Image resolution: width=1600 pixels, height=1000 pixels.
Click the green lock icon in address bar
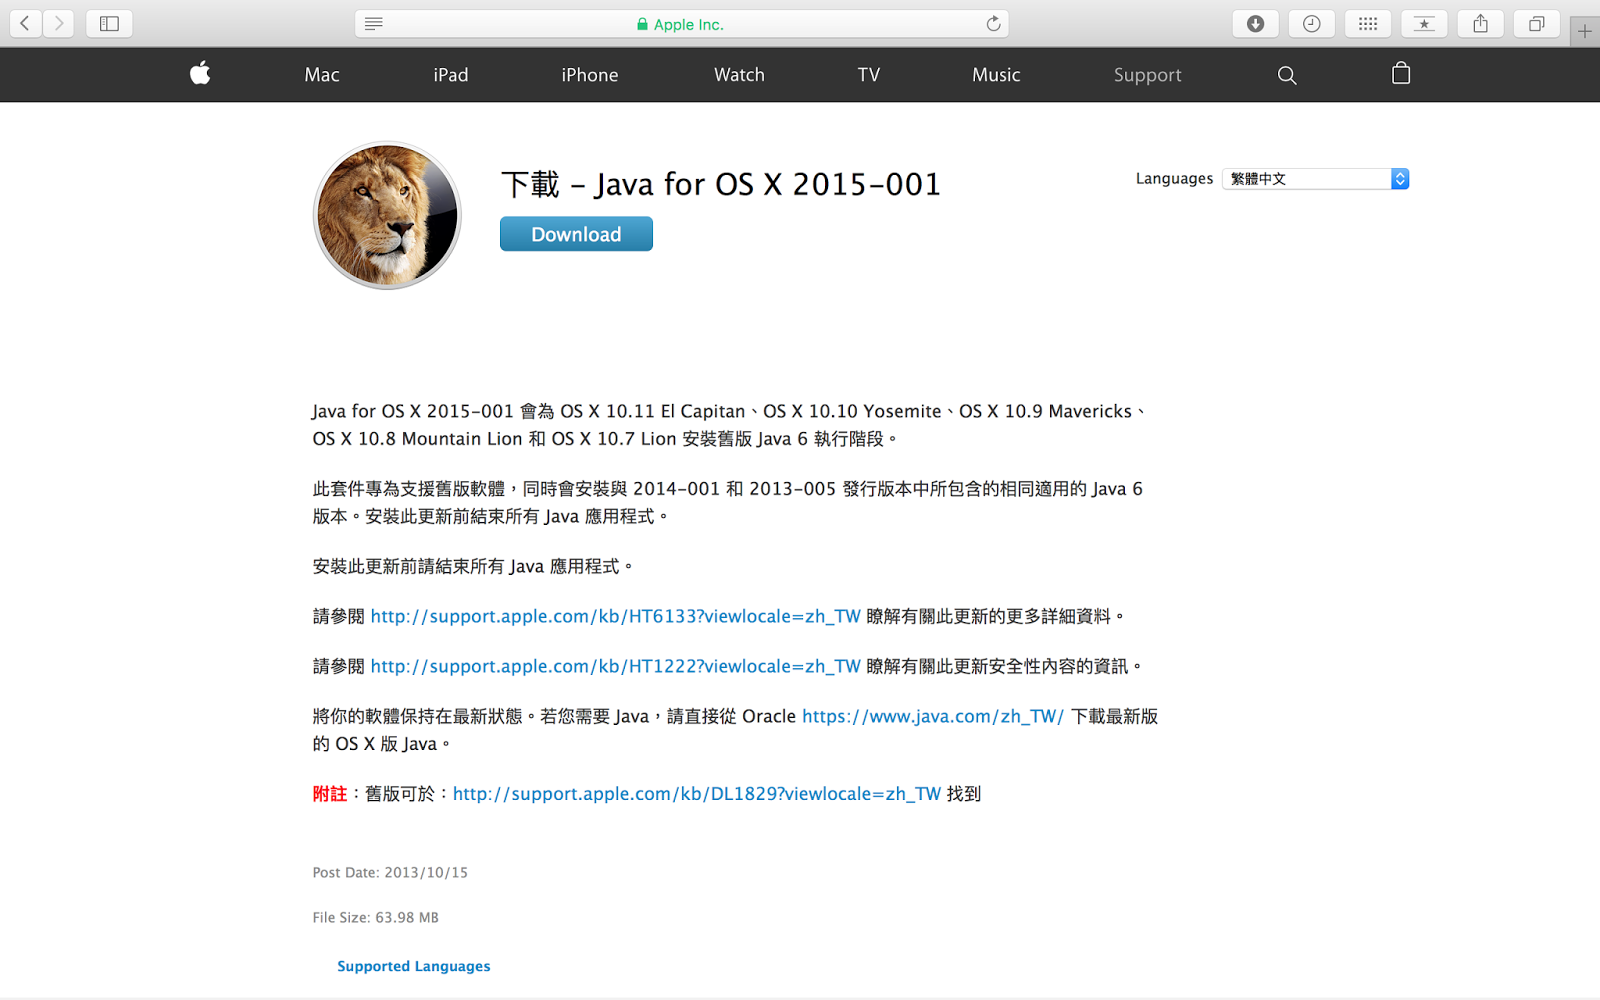[x=642, y=24]
